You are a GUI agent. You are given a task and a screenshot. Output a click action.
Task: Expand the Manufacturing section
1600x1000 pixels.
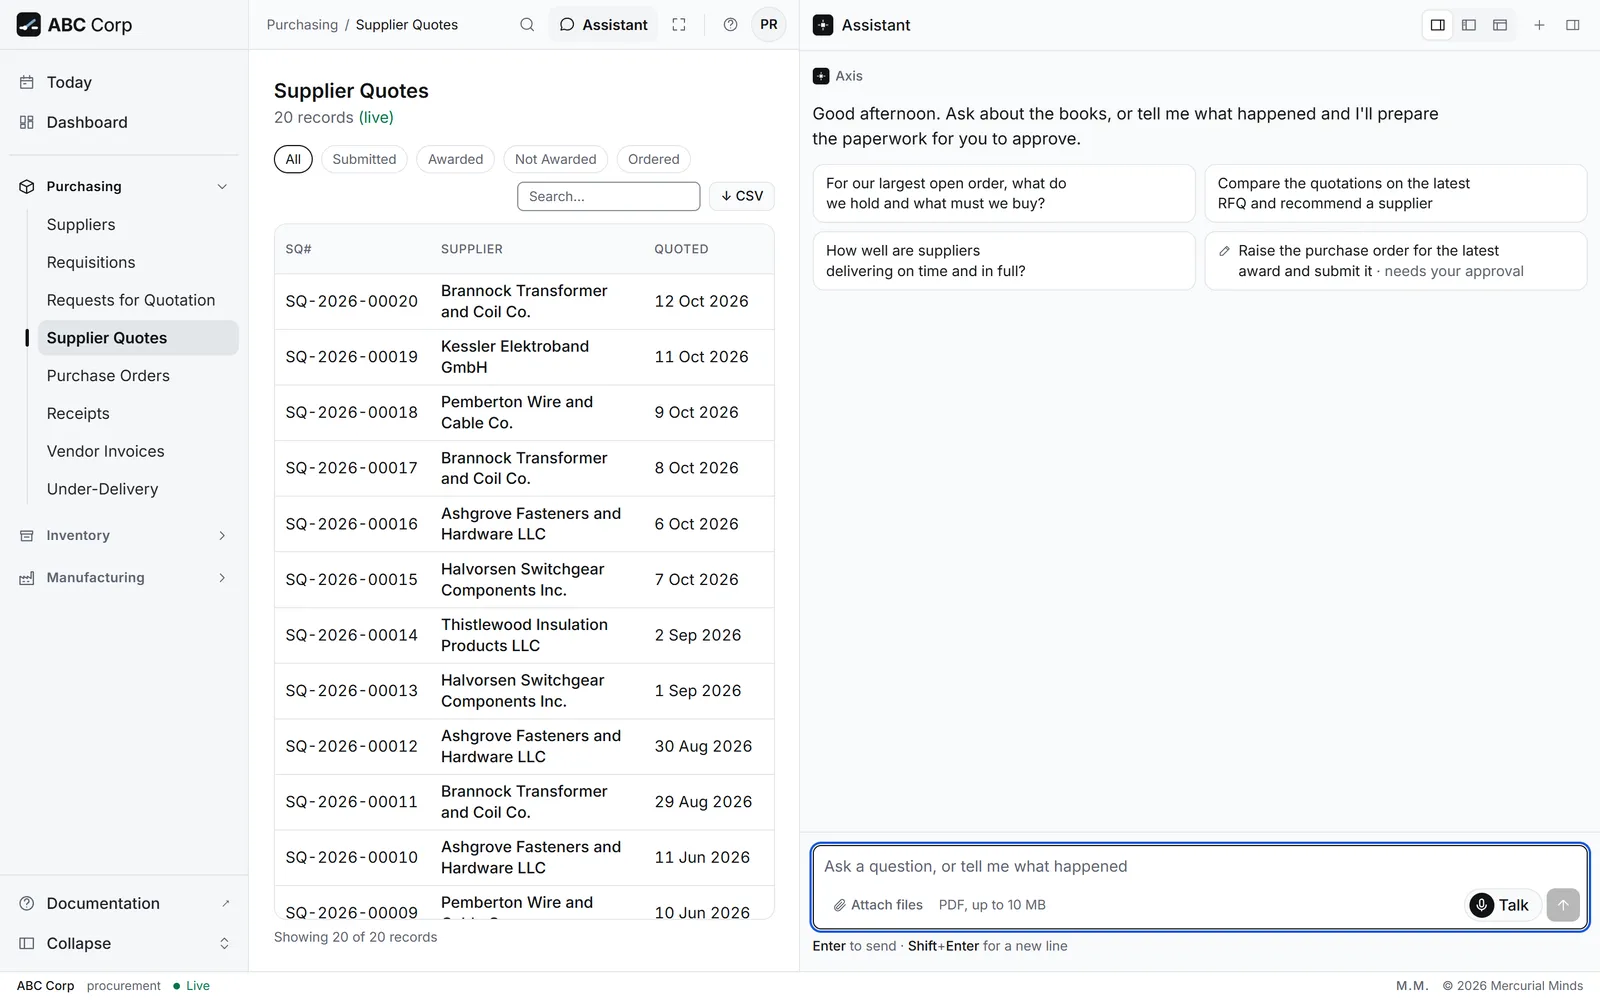click(124, 577)
